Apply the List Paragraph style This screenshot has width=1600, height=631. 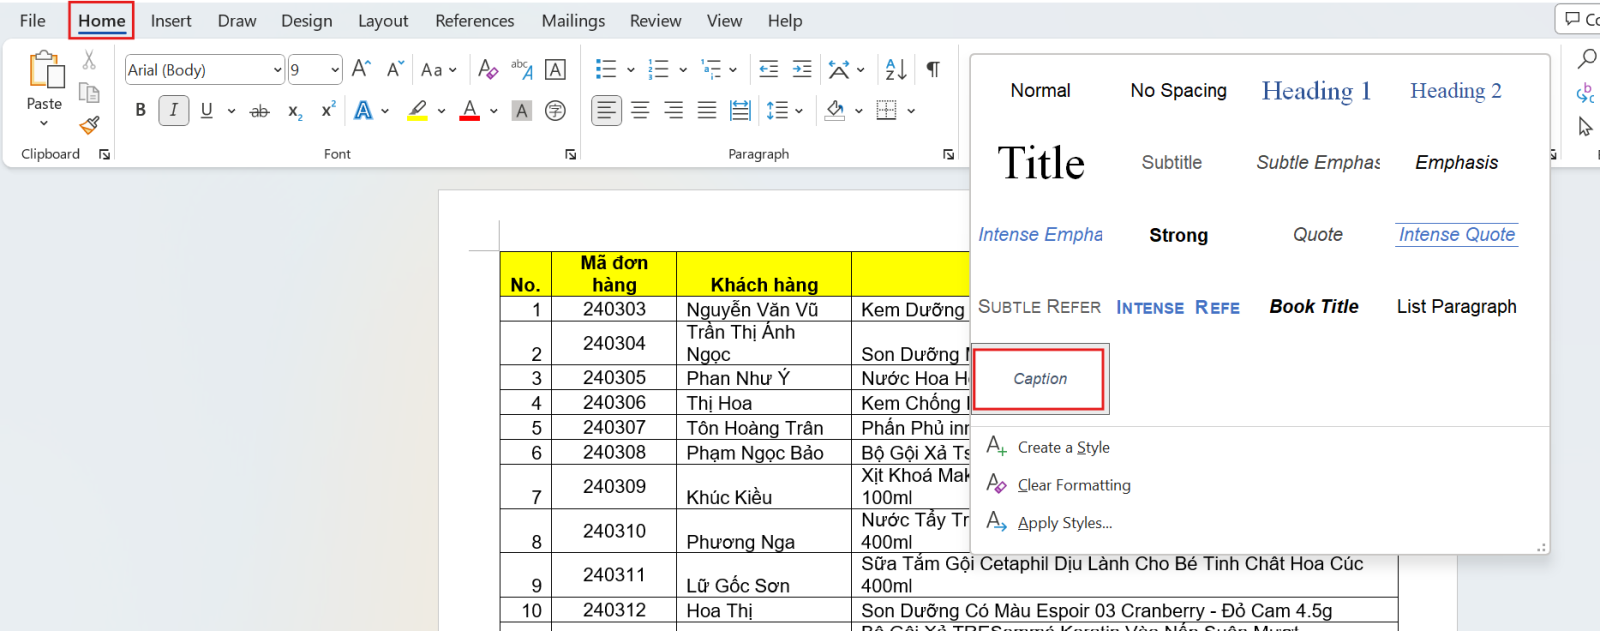1457,307
